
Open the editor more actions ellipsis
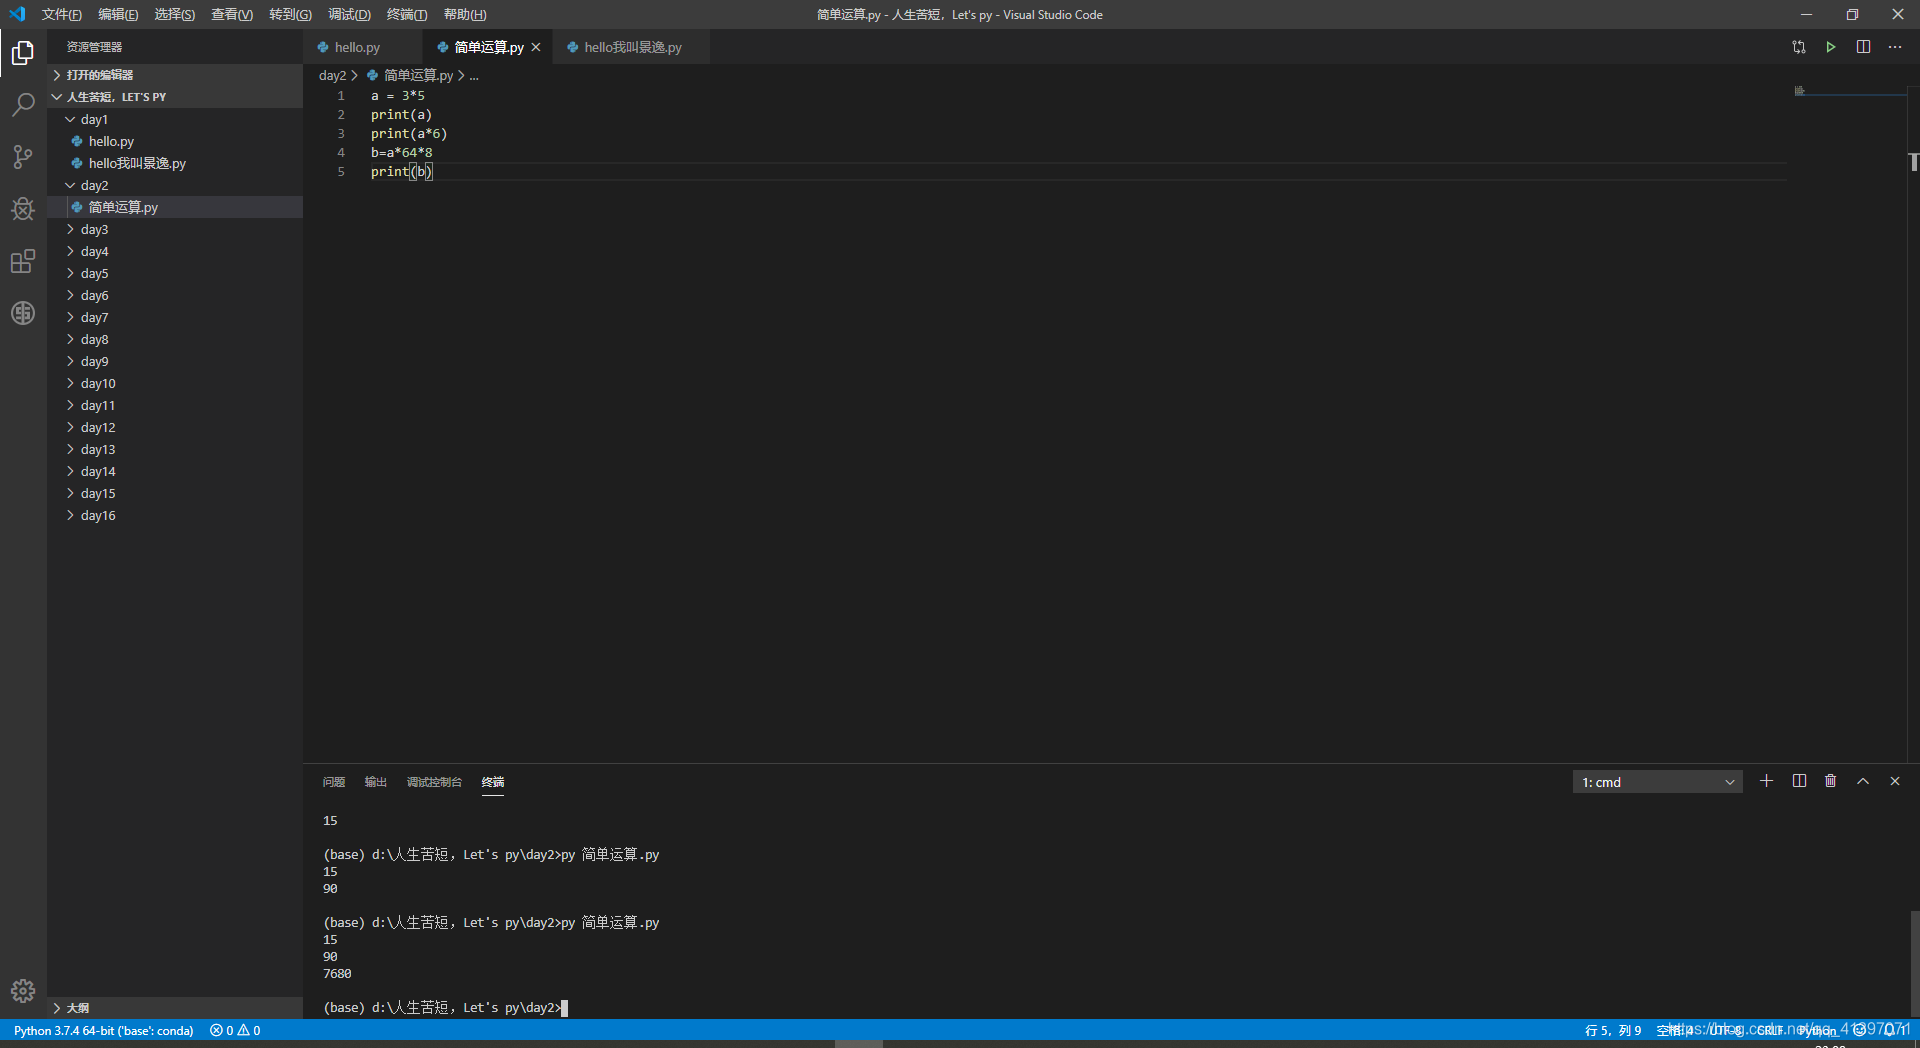(1895, 47)
